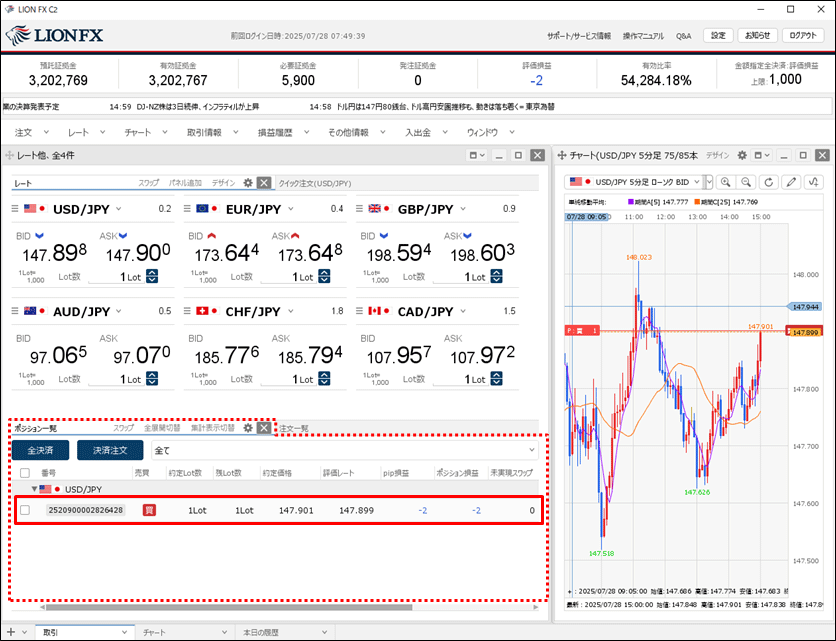Viewport: 836px width, 641px height.
Task: Zoom out on the chart
Action: [746, 182]
